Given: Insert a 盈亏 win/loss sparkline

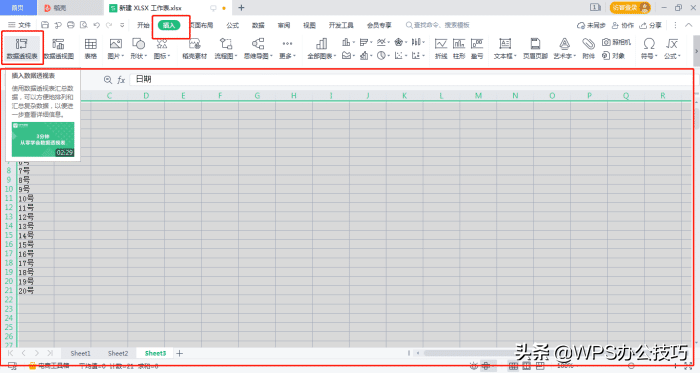Looking at the screenshot, I should coord(477,48).
